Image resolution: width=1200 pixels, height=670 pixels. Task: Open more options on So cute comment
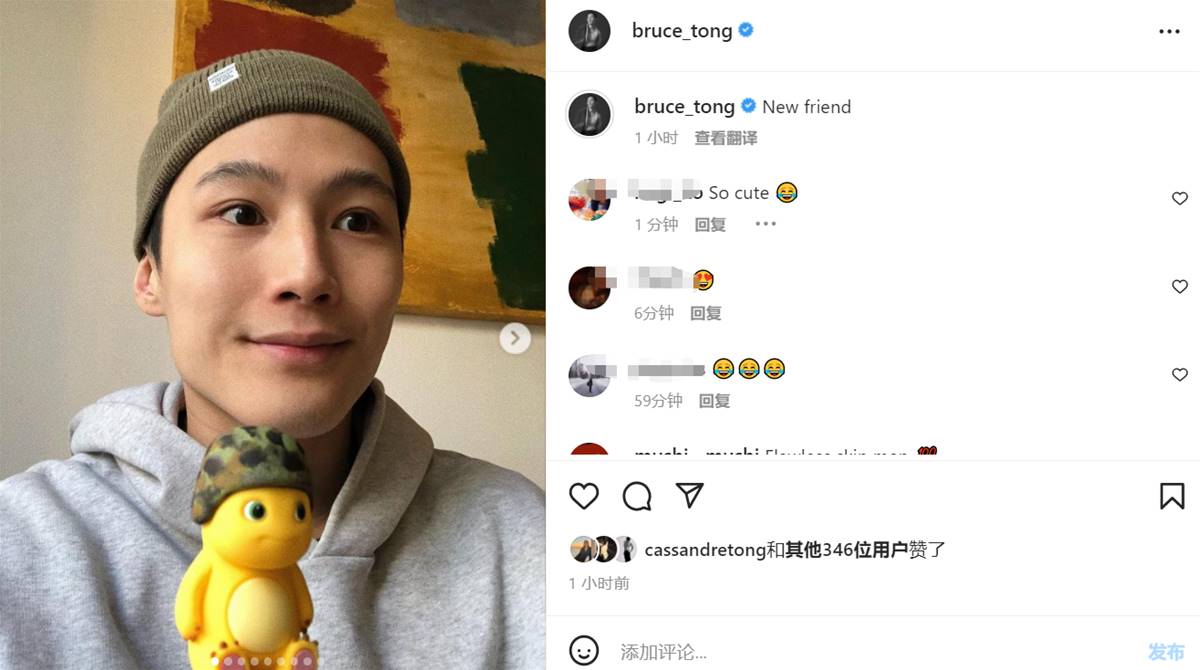(765, 224)
